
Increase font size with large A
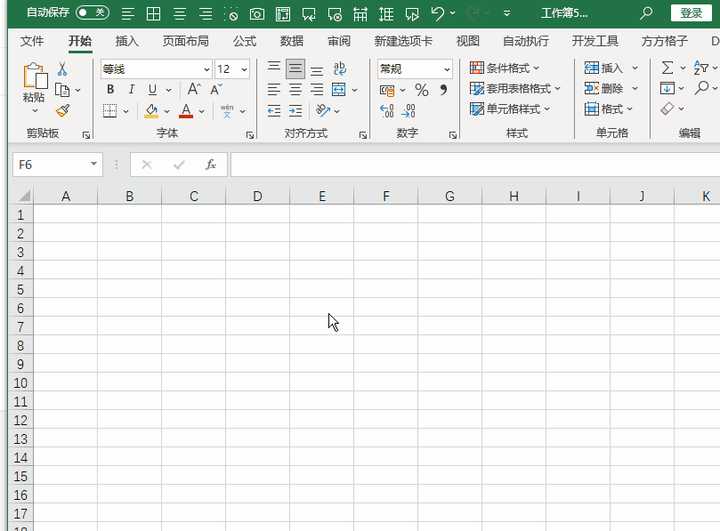click(x=193, y=89)
